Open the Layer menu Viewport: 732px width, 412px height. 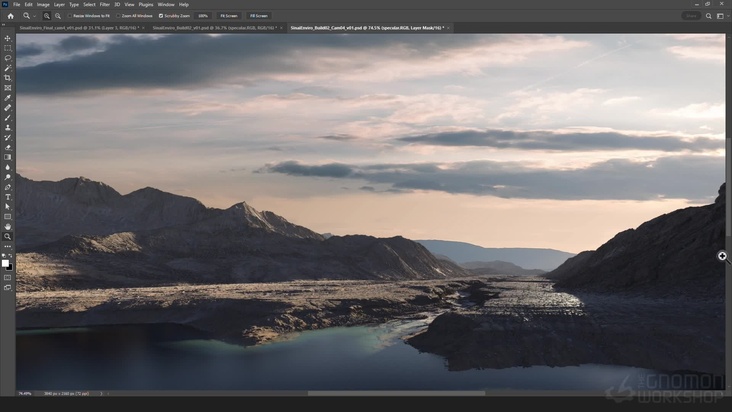click(x=59, y=5)
